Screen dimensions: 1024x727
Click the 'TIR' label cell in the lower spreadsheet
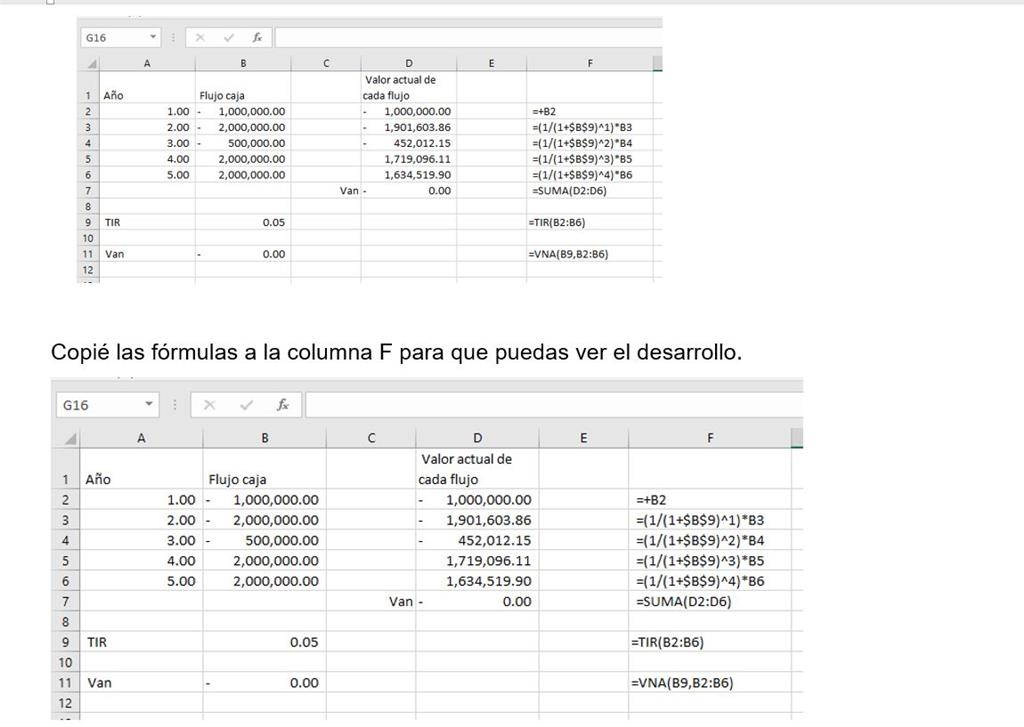141,642
